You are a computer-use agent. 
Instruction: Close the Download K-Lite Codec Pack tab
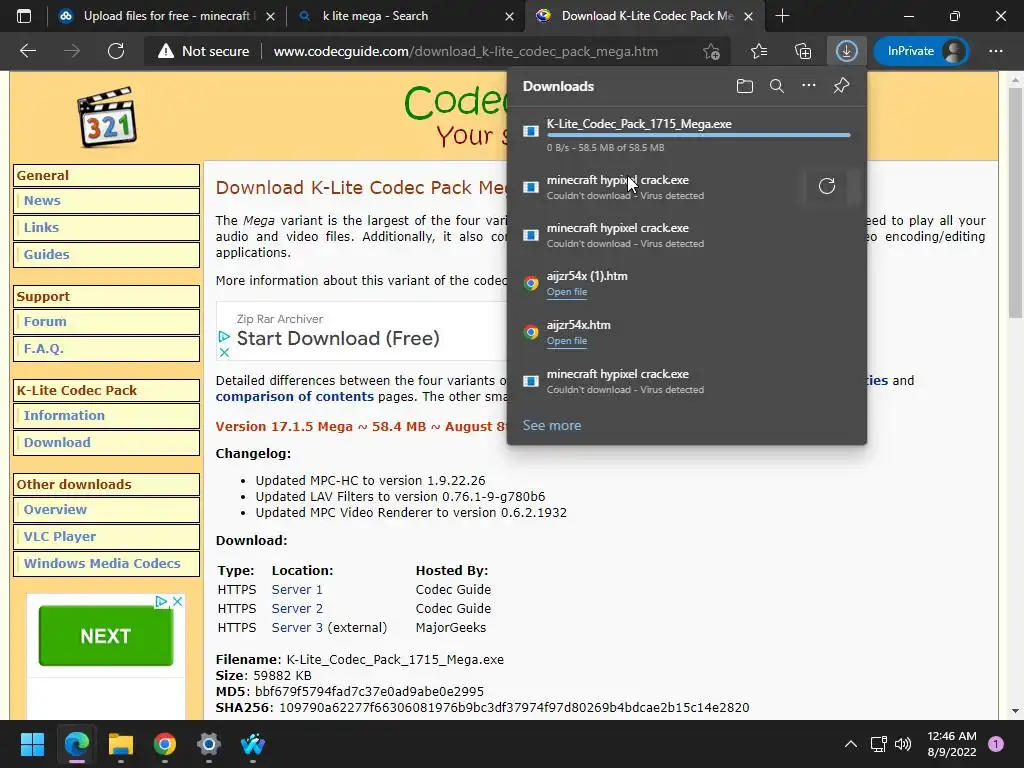point(748,16)
